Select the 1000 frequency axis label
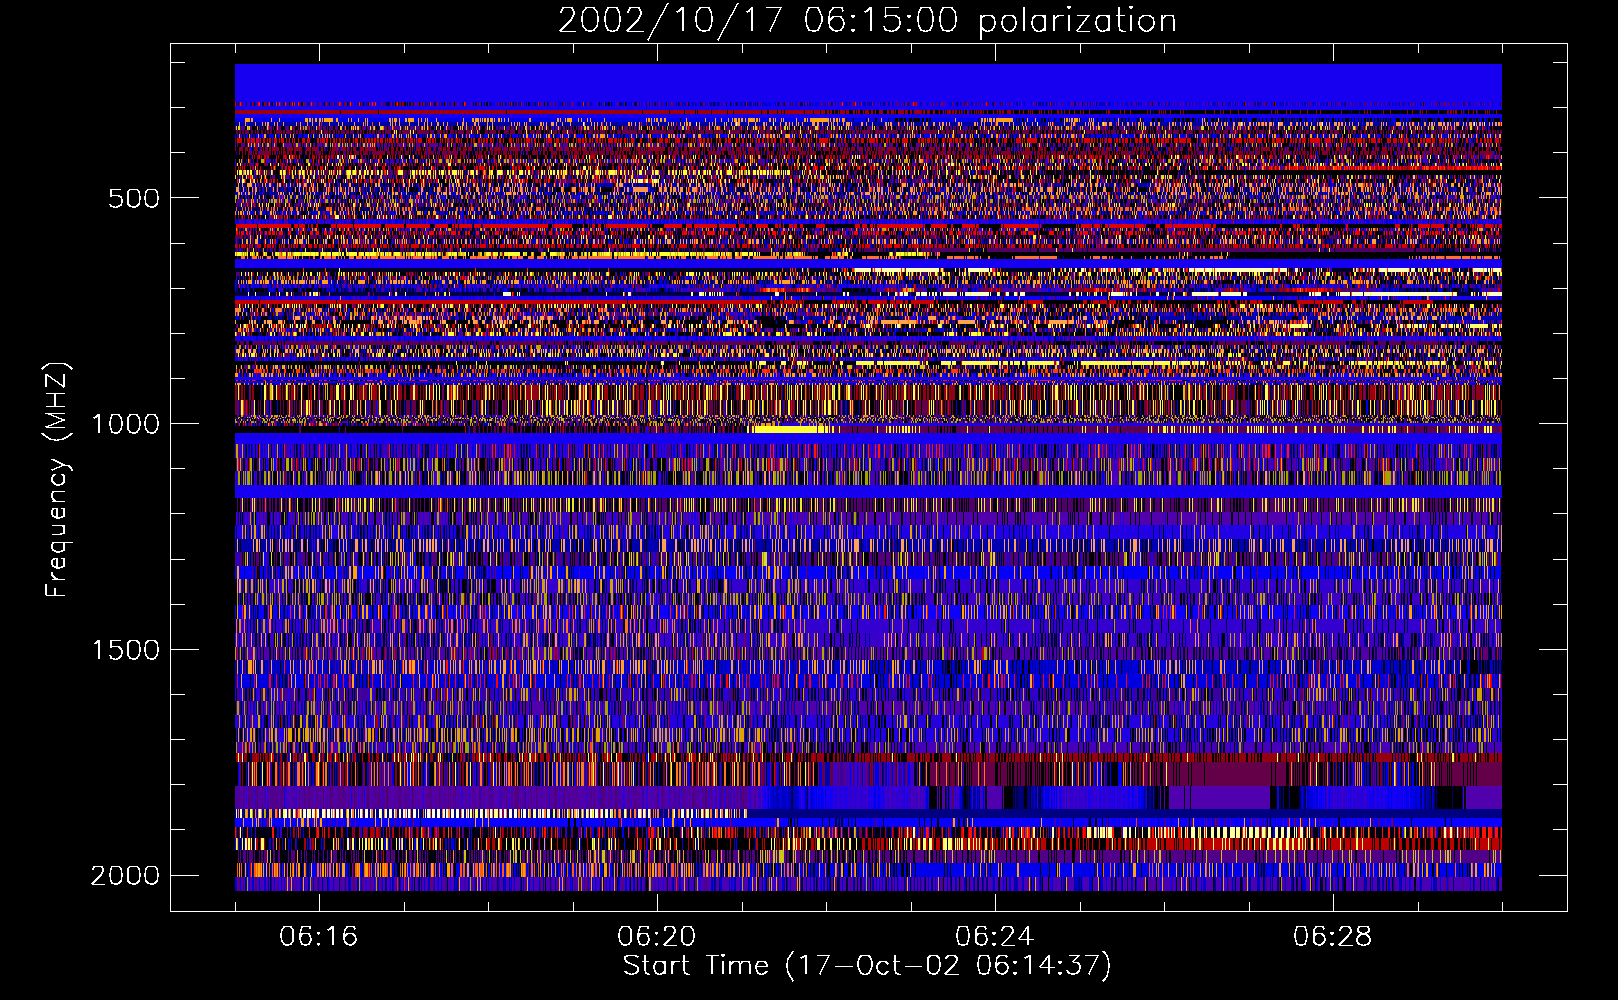This screenshot has height=1000, width=1618. pyautogui.click(x=125, y=424)
